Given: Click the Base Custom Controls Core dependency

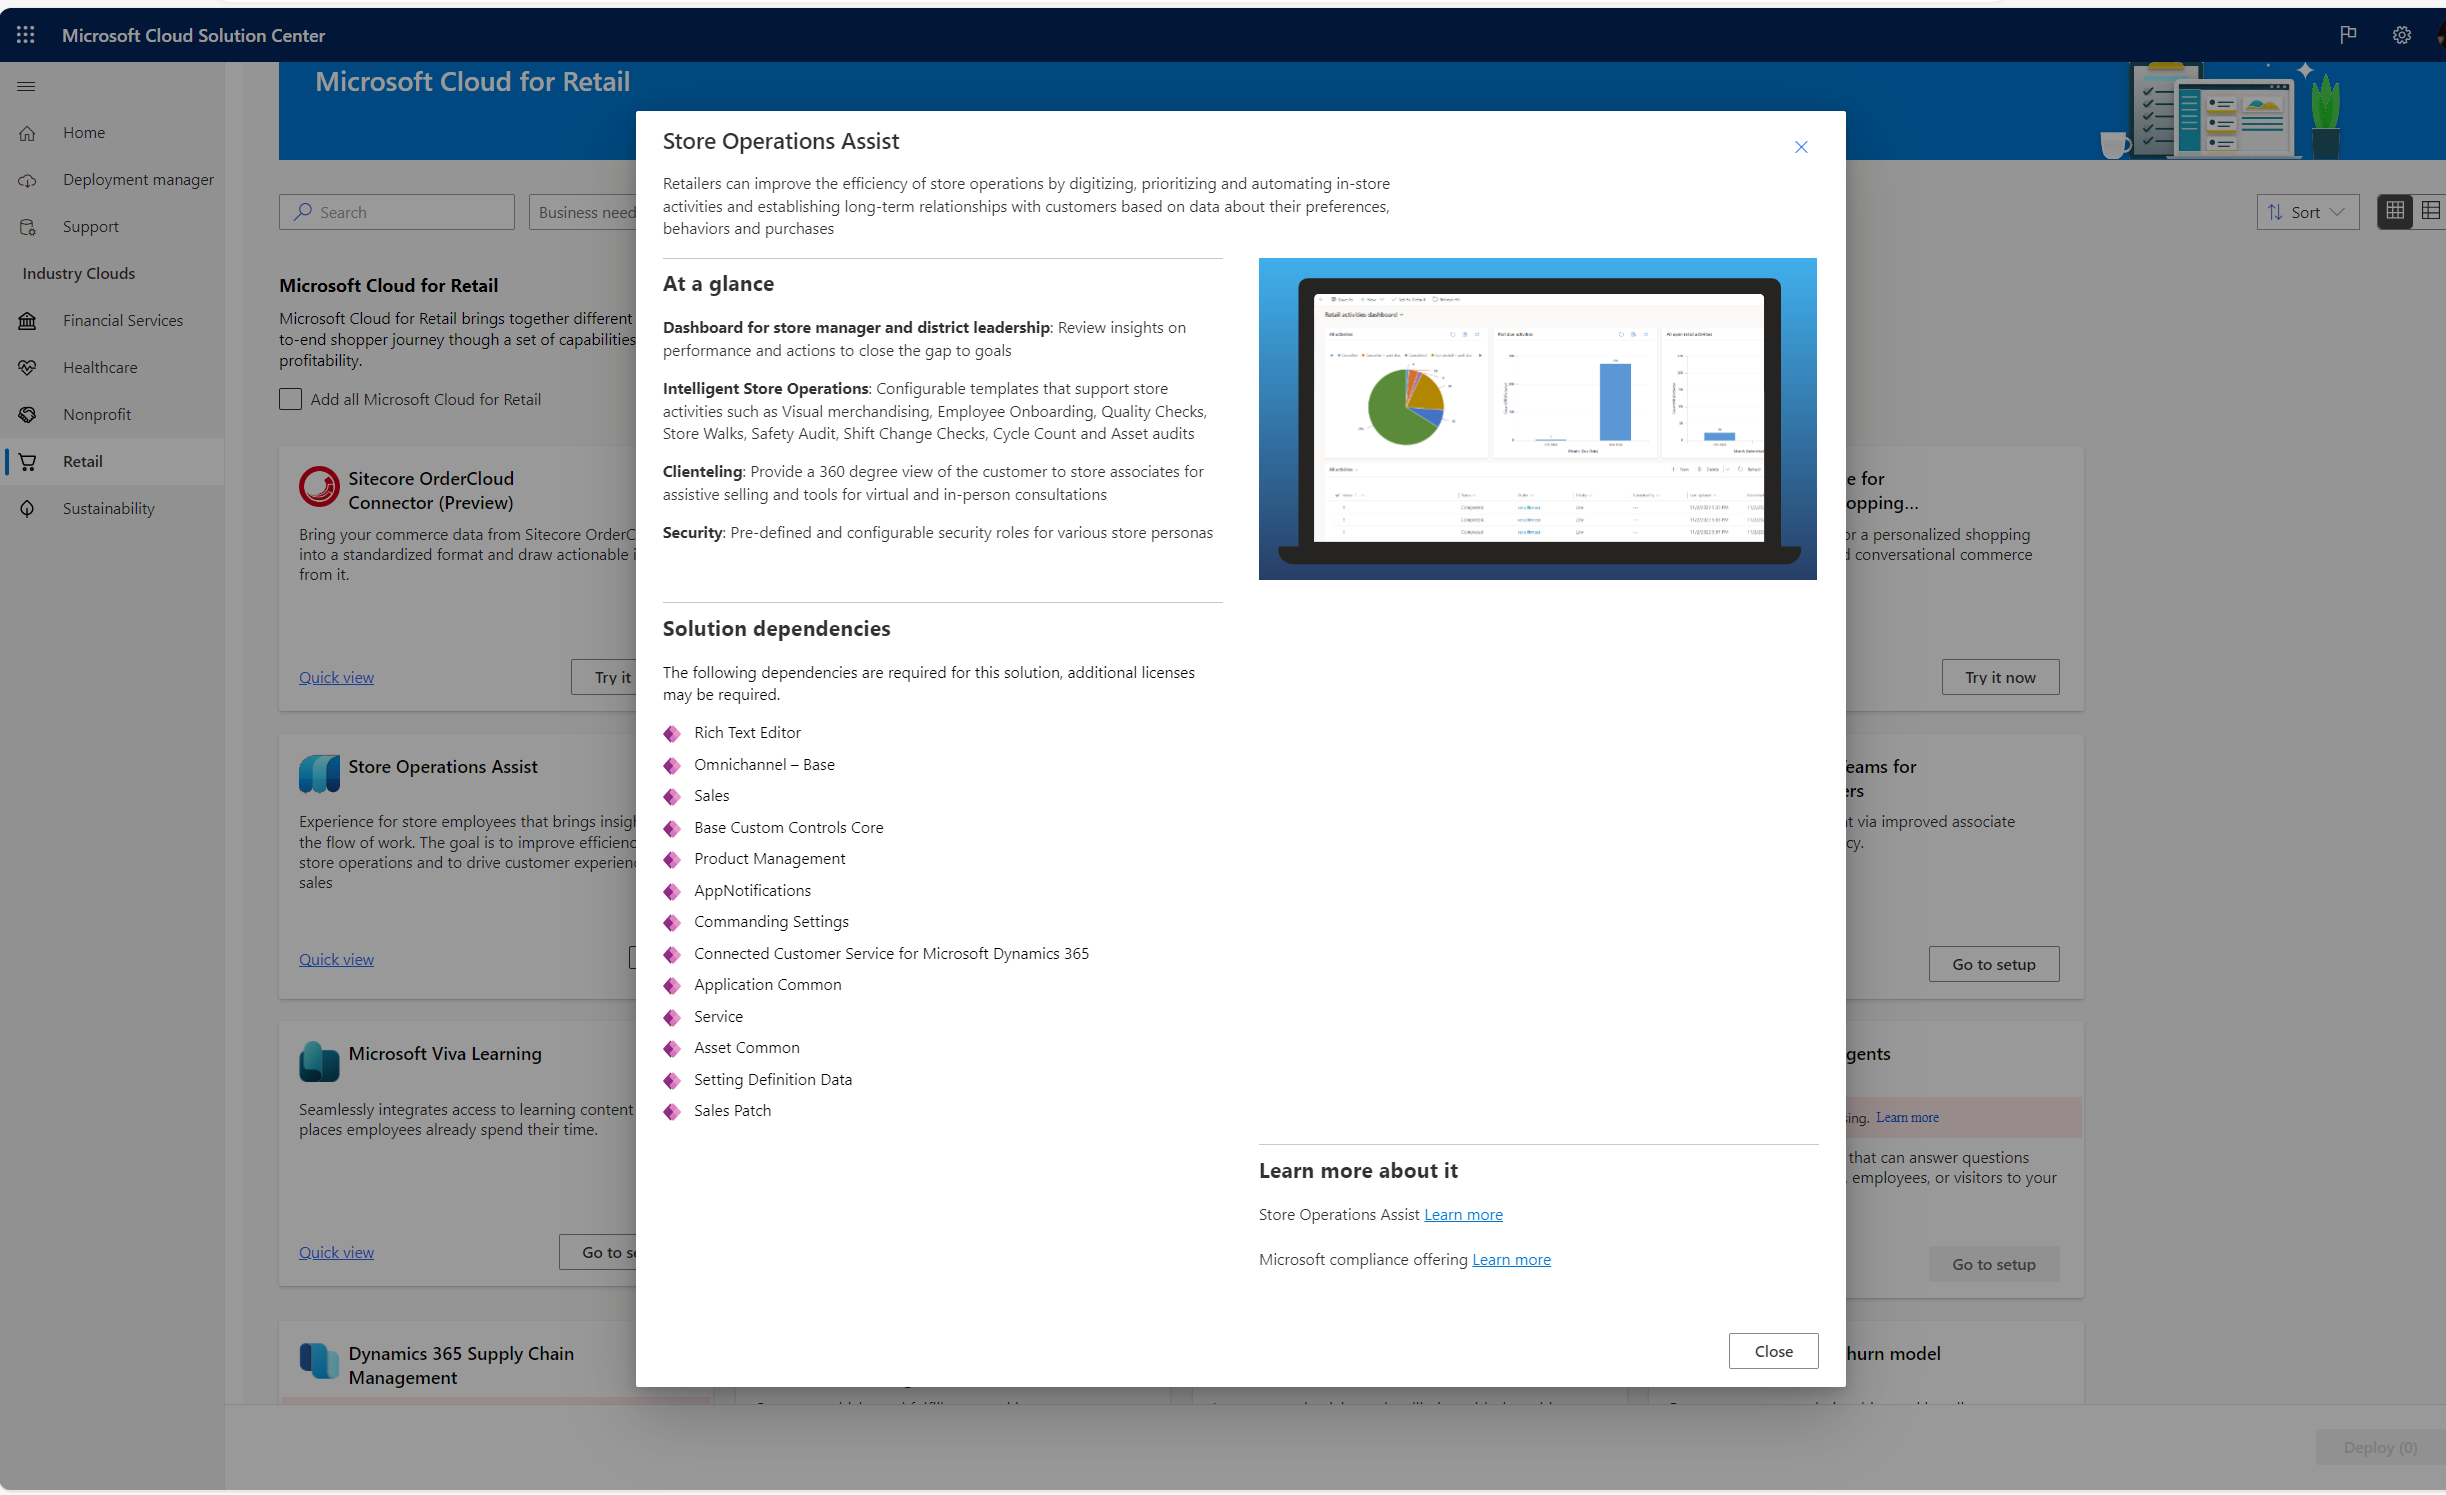Looking at the screenshot, I should point(789,827).
